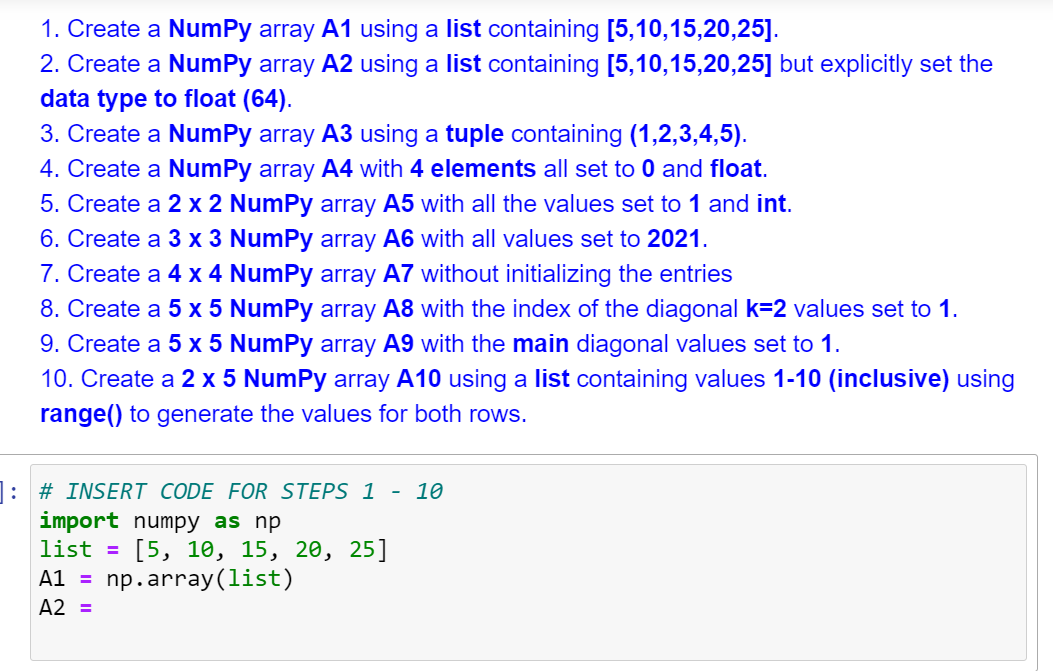The height and width of the screenshot is (671, 1053).
Task: Click step 1 text about array A1
Action: [410, 29]
